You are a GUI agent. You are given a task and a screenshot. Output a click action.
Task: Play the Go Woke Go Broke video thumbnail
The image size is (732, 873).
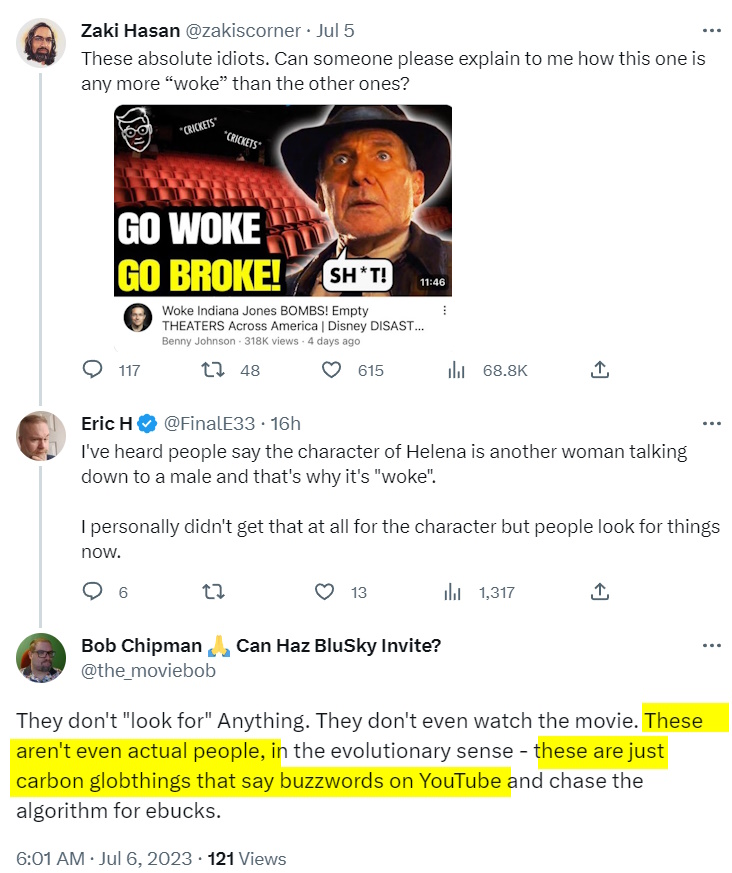click(x=282, y=200)
